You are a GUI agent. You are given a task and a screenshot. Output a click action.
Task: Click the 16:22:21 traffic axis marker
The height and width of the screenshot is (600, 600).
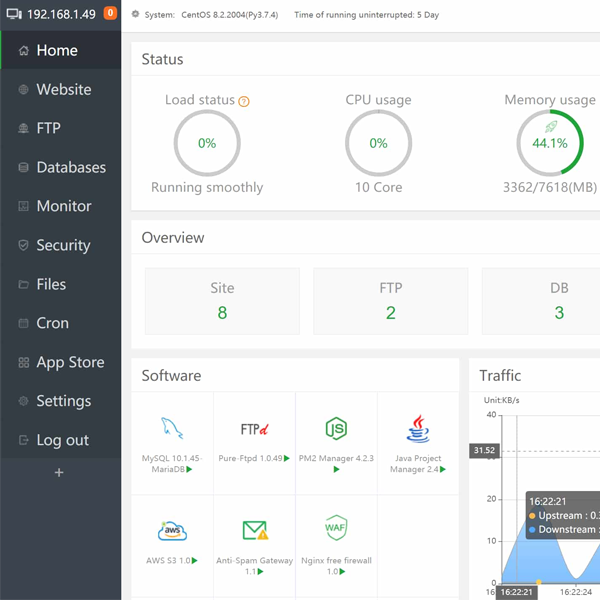pyautogui.click(x=517, y=592)
